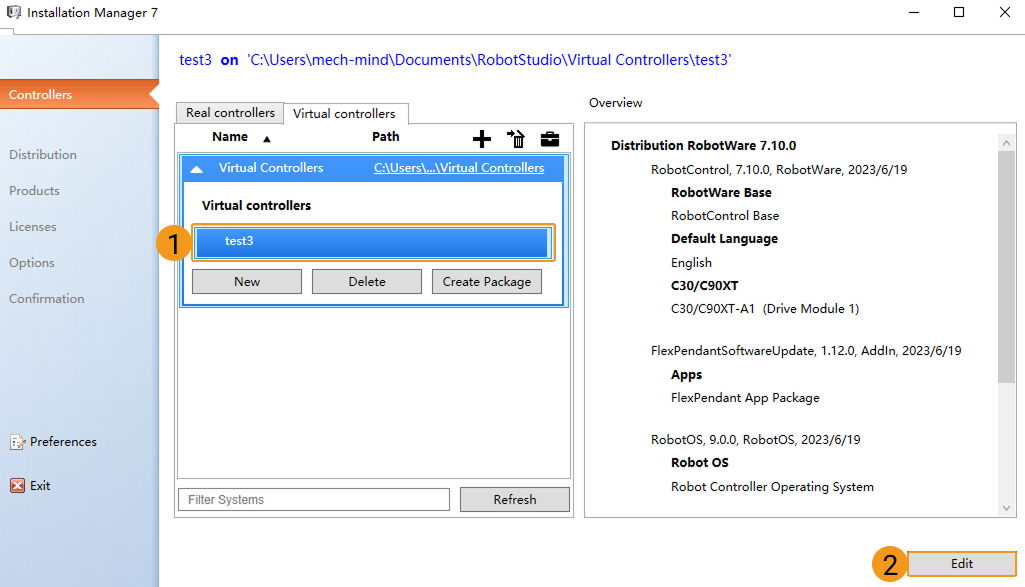Screen dimensions: 1025x587
Task: Click the plus add-location icon
Action: click(x=481, y=139)
